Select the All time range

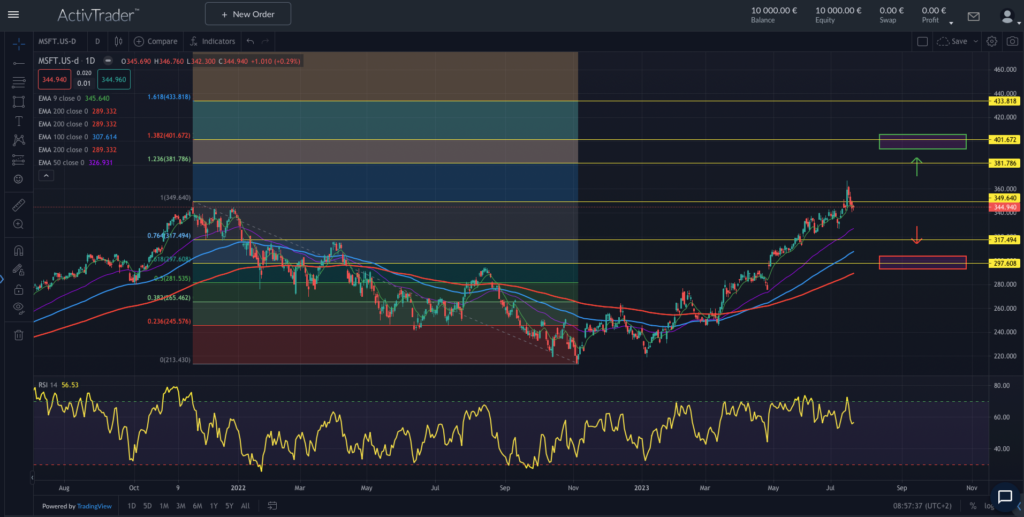[245, 506]
